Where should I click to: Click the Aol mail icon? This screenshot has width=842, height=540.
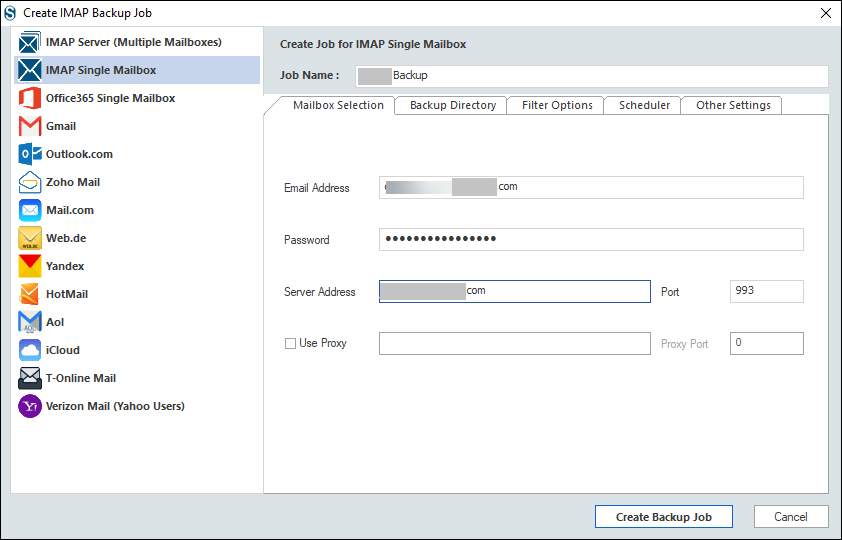pyautogui.click(x=30, y=322)
